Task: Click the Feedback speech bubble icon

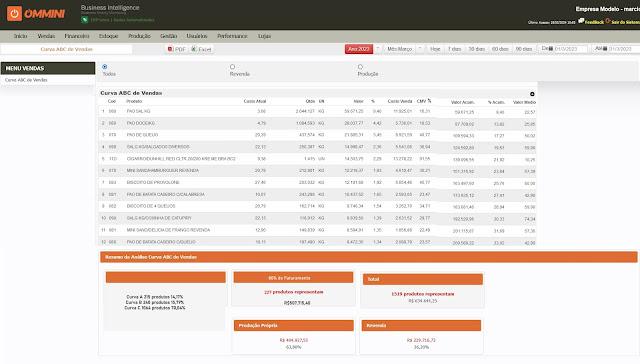Action: [x=581, y=21]
